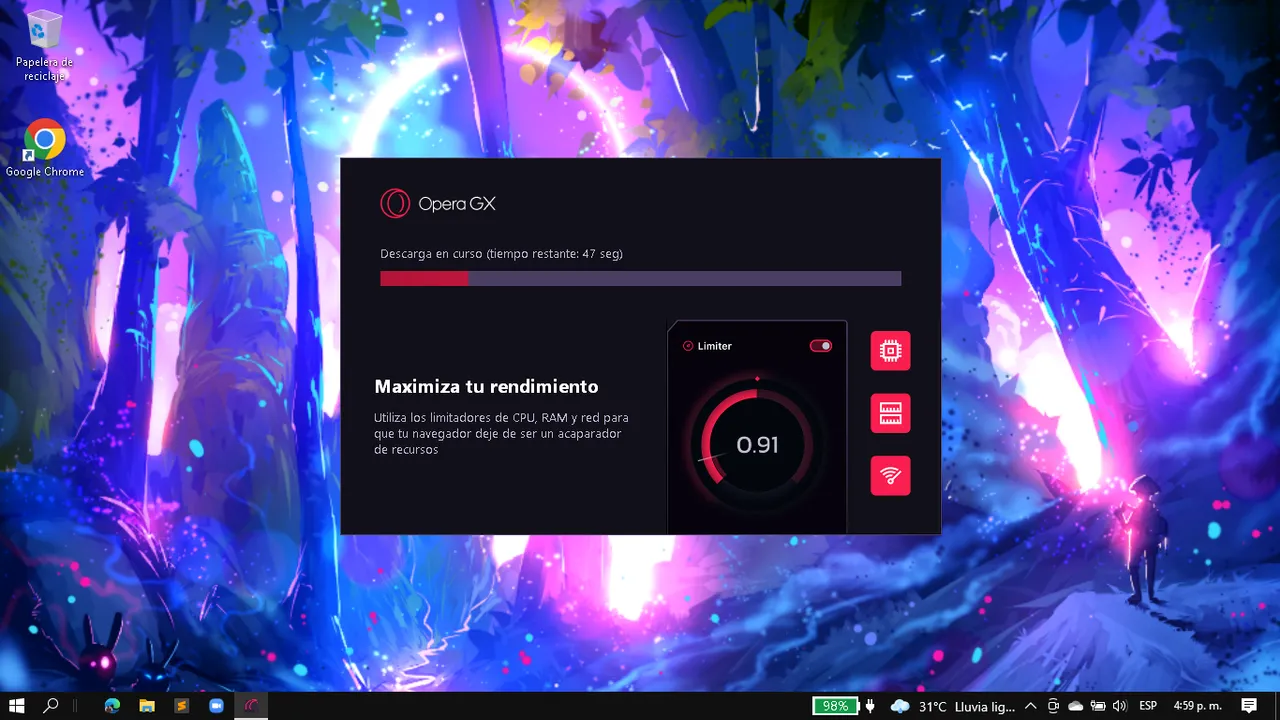Click the CPU limiter chip icon

click(x=890, y=351)
